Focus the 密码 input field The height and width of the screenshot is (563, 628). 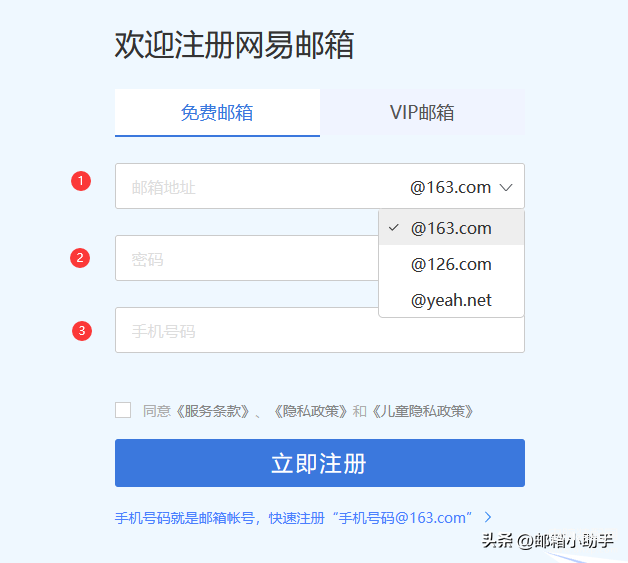tap(247, 258)
